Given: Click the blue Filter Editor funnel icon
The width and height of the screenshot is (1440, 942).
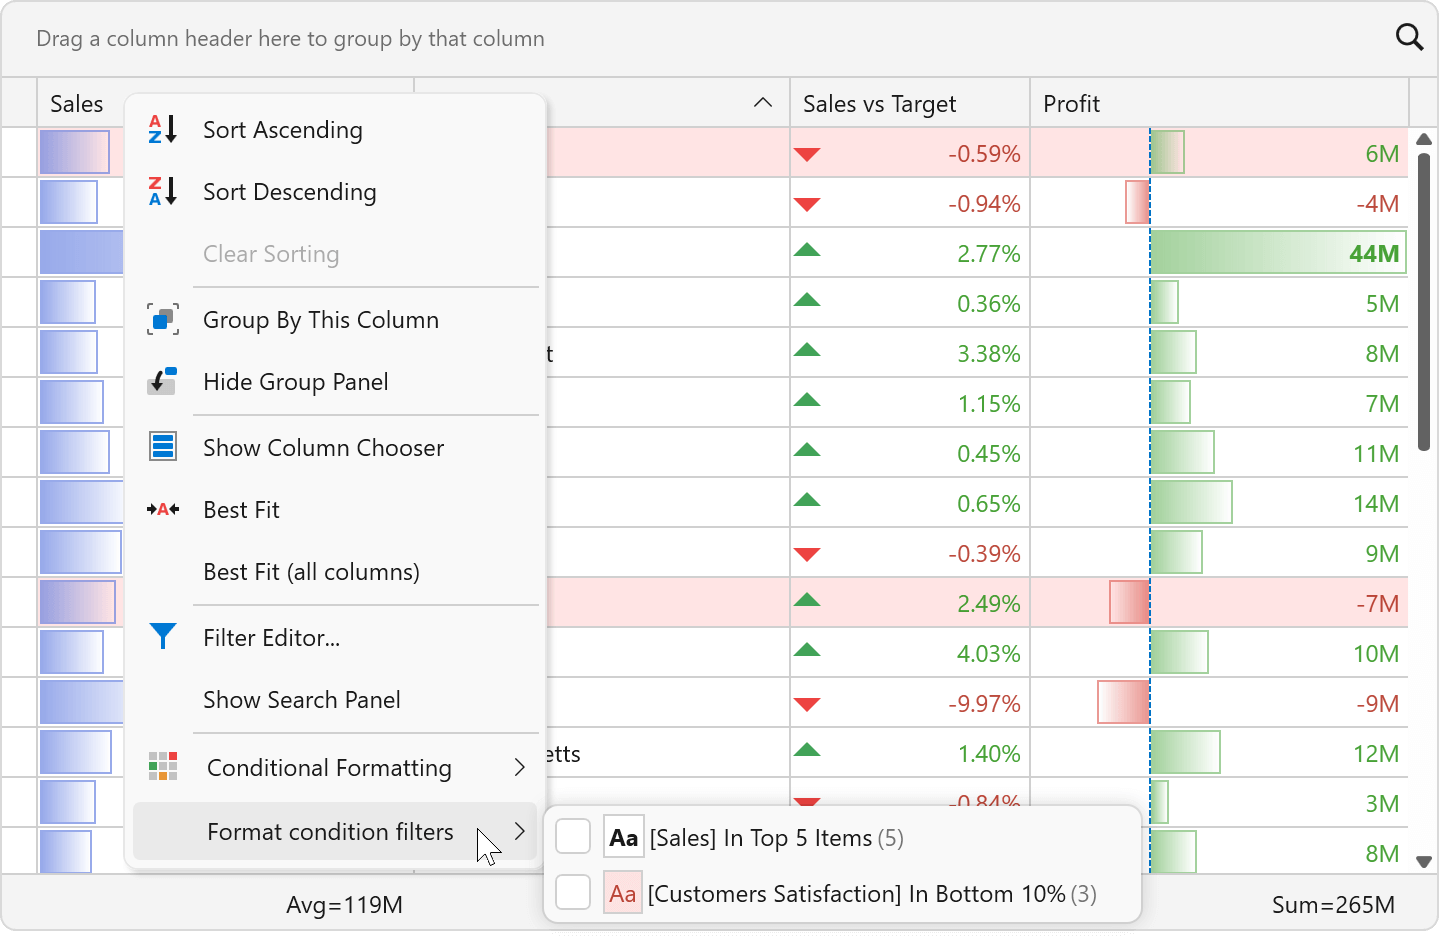Looking at the screenshot, I should click(162, 637).
